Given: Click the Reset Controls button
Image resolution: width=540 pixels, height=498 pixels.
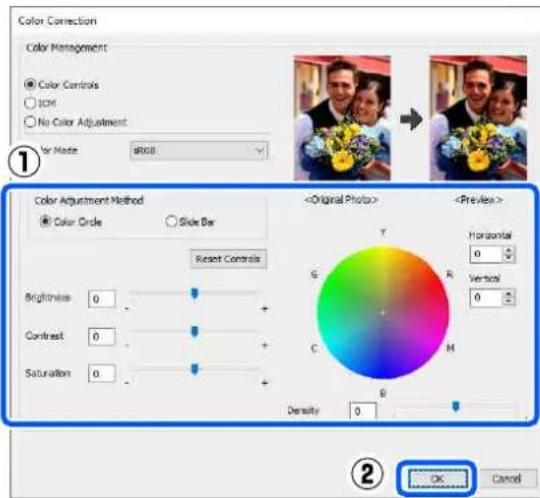Looking at the screenshot, I should (x=228, y=259).
